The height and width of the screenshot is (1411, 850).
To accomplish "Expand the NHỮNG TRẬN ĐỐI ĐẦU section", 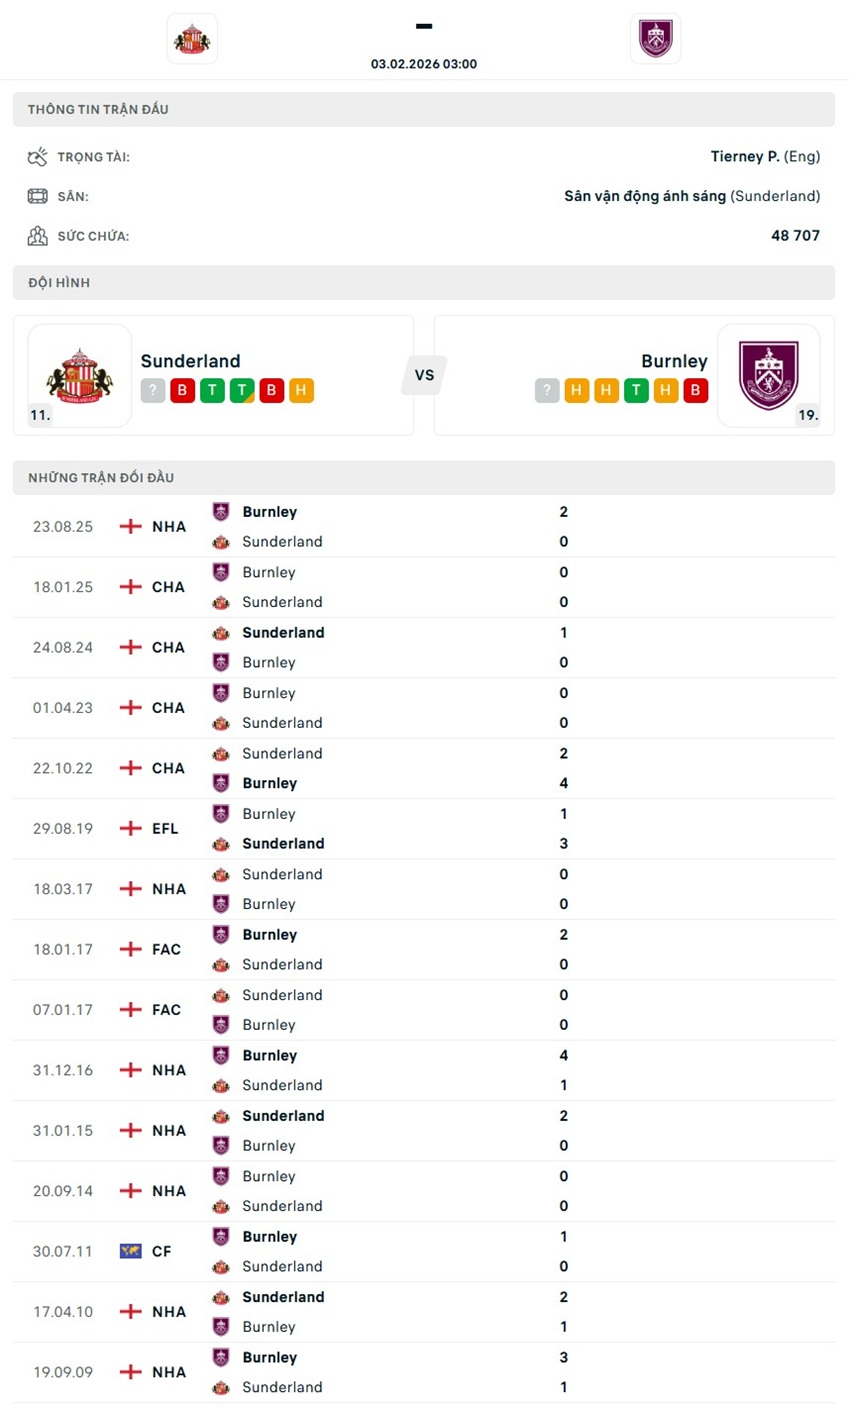I will click(x=424, y=477).
